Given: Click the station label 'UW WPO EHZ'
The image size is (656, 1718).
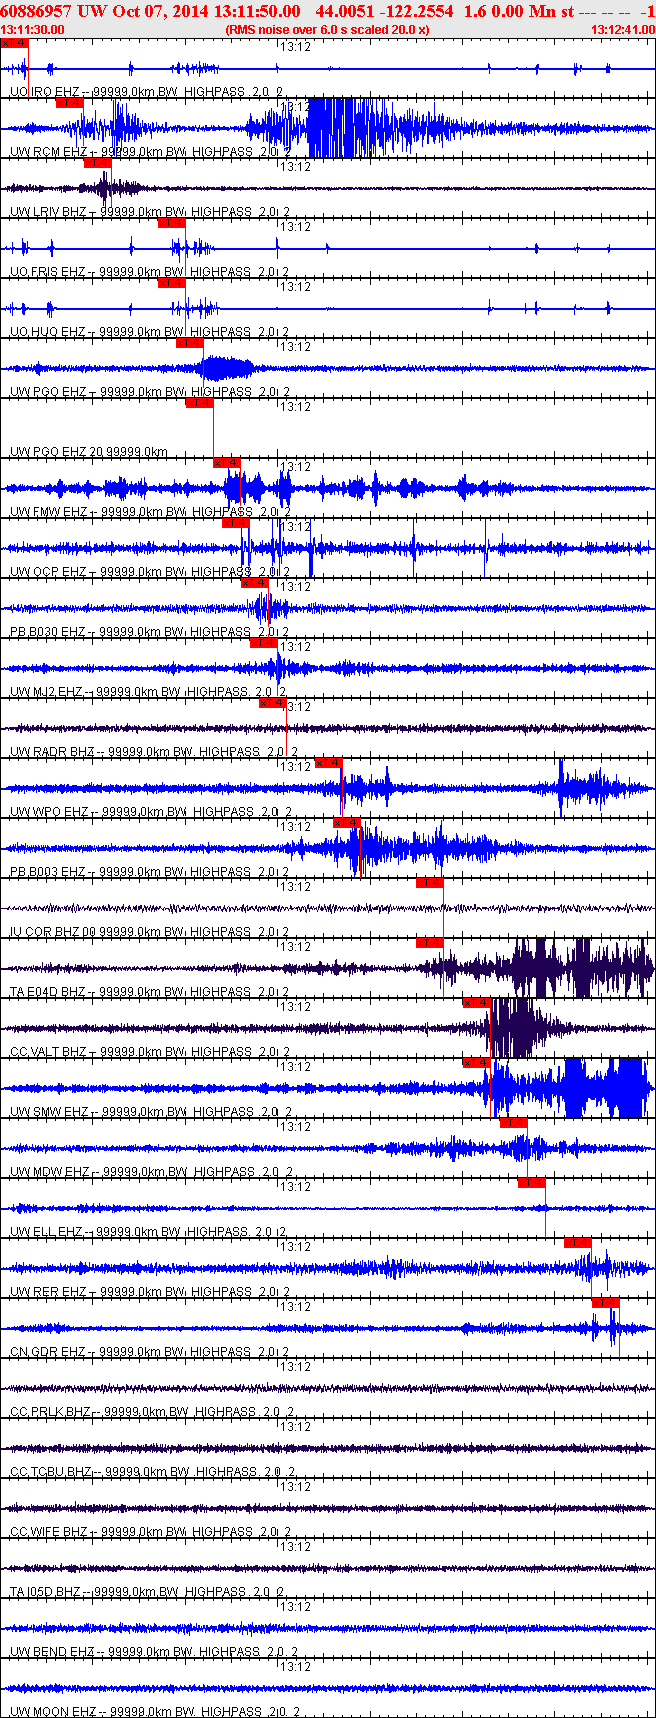Looking at the screenshot, I should pos(49,812).
